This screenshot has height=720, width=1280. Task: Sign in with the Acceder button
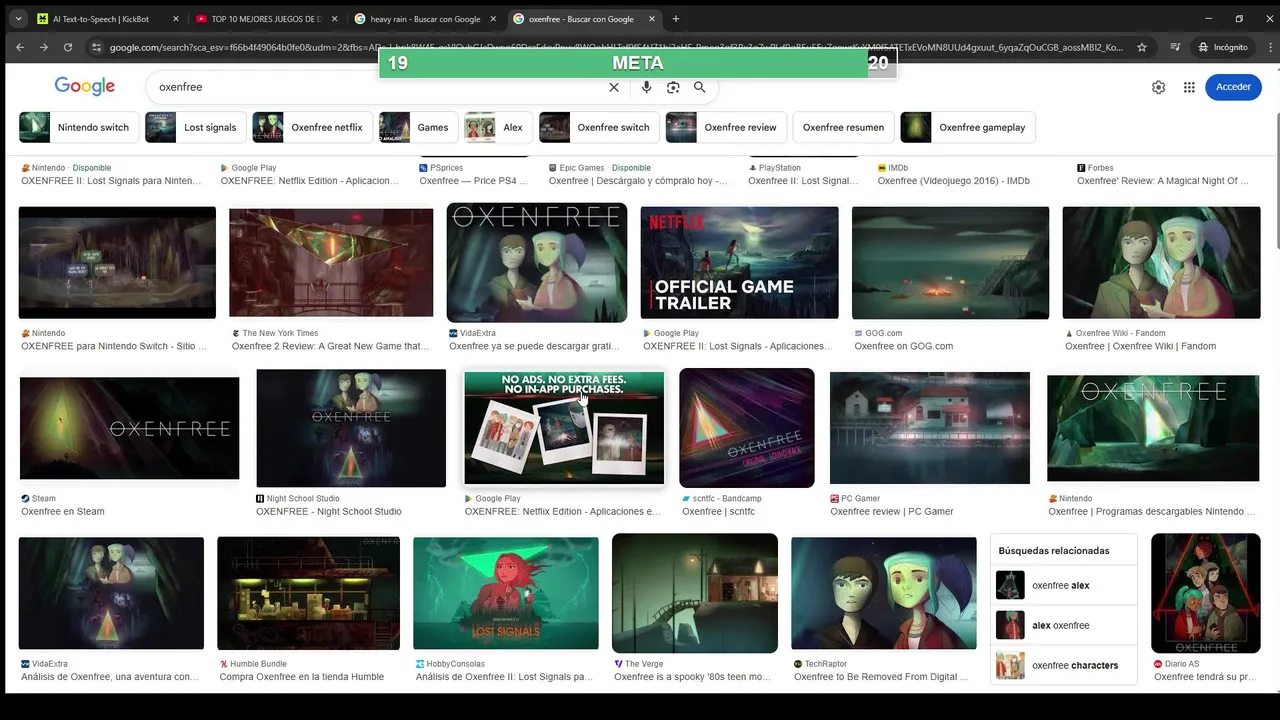coord(1233,87)
